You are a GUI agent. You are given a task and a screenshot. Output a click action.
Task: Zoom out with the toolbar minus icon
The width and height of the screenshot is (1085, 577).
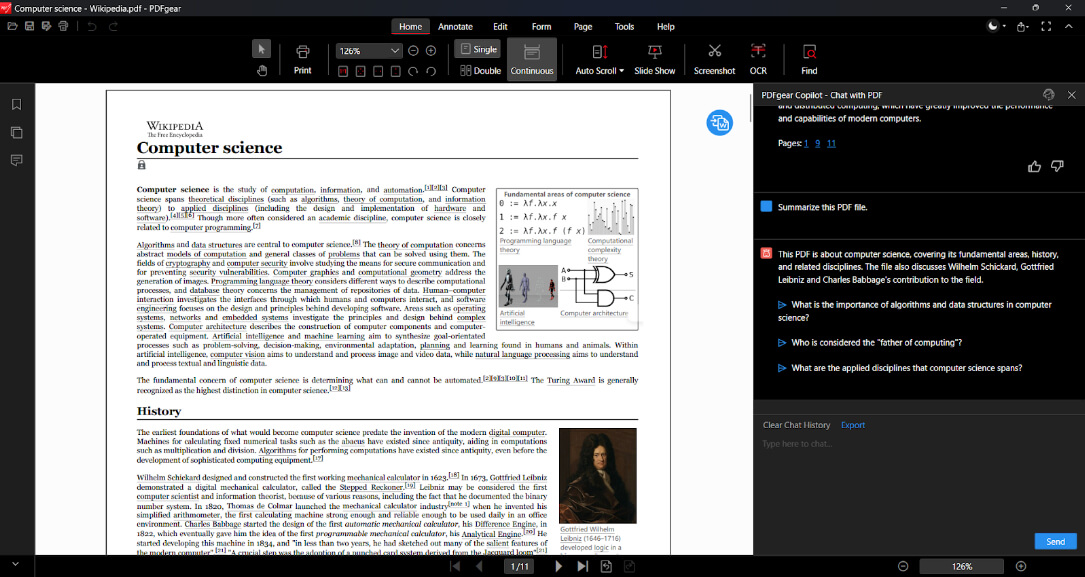point(413,51)
